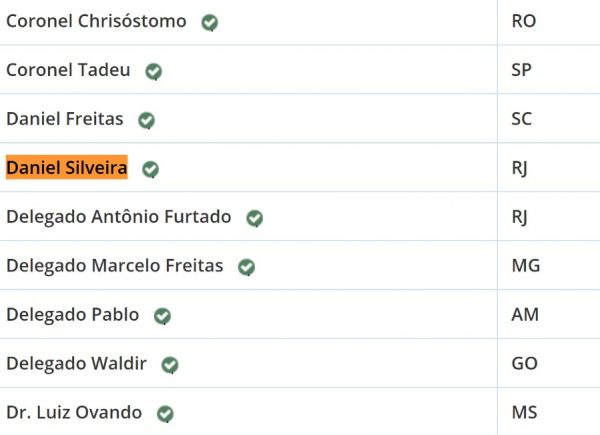Click the checkmark icon next to Daniel Silveira
600x435 pixels.
point(150,169)
